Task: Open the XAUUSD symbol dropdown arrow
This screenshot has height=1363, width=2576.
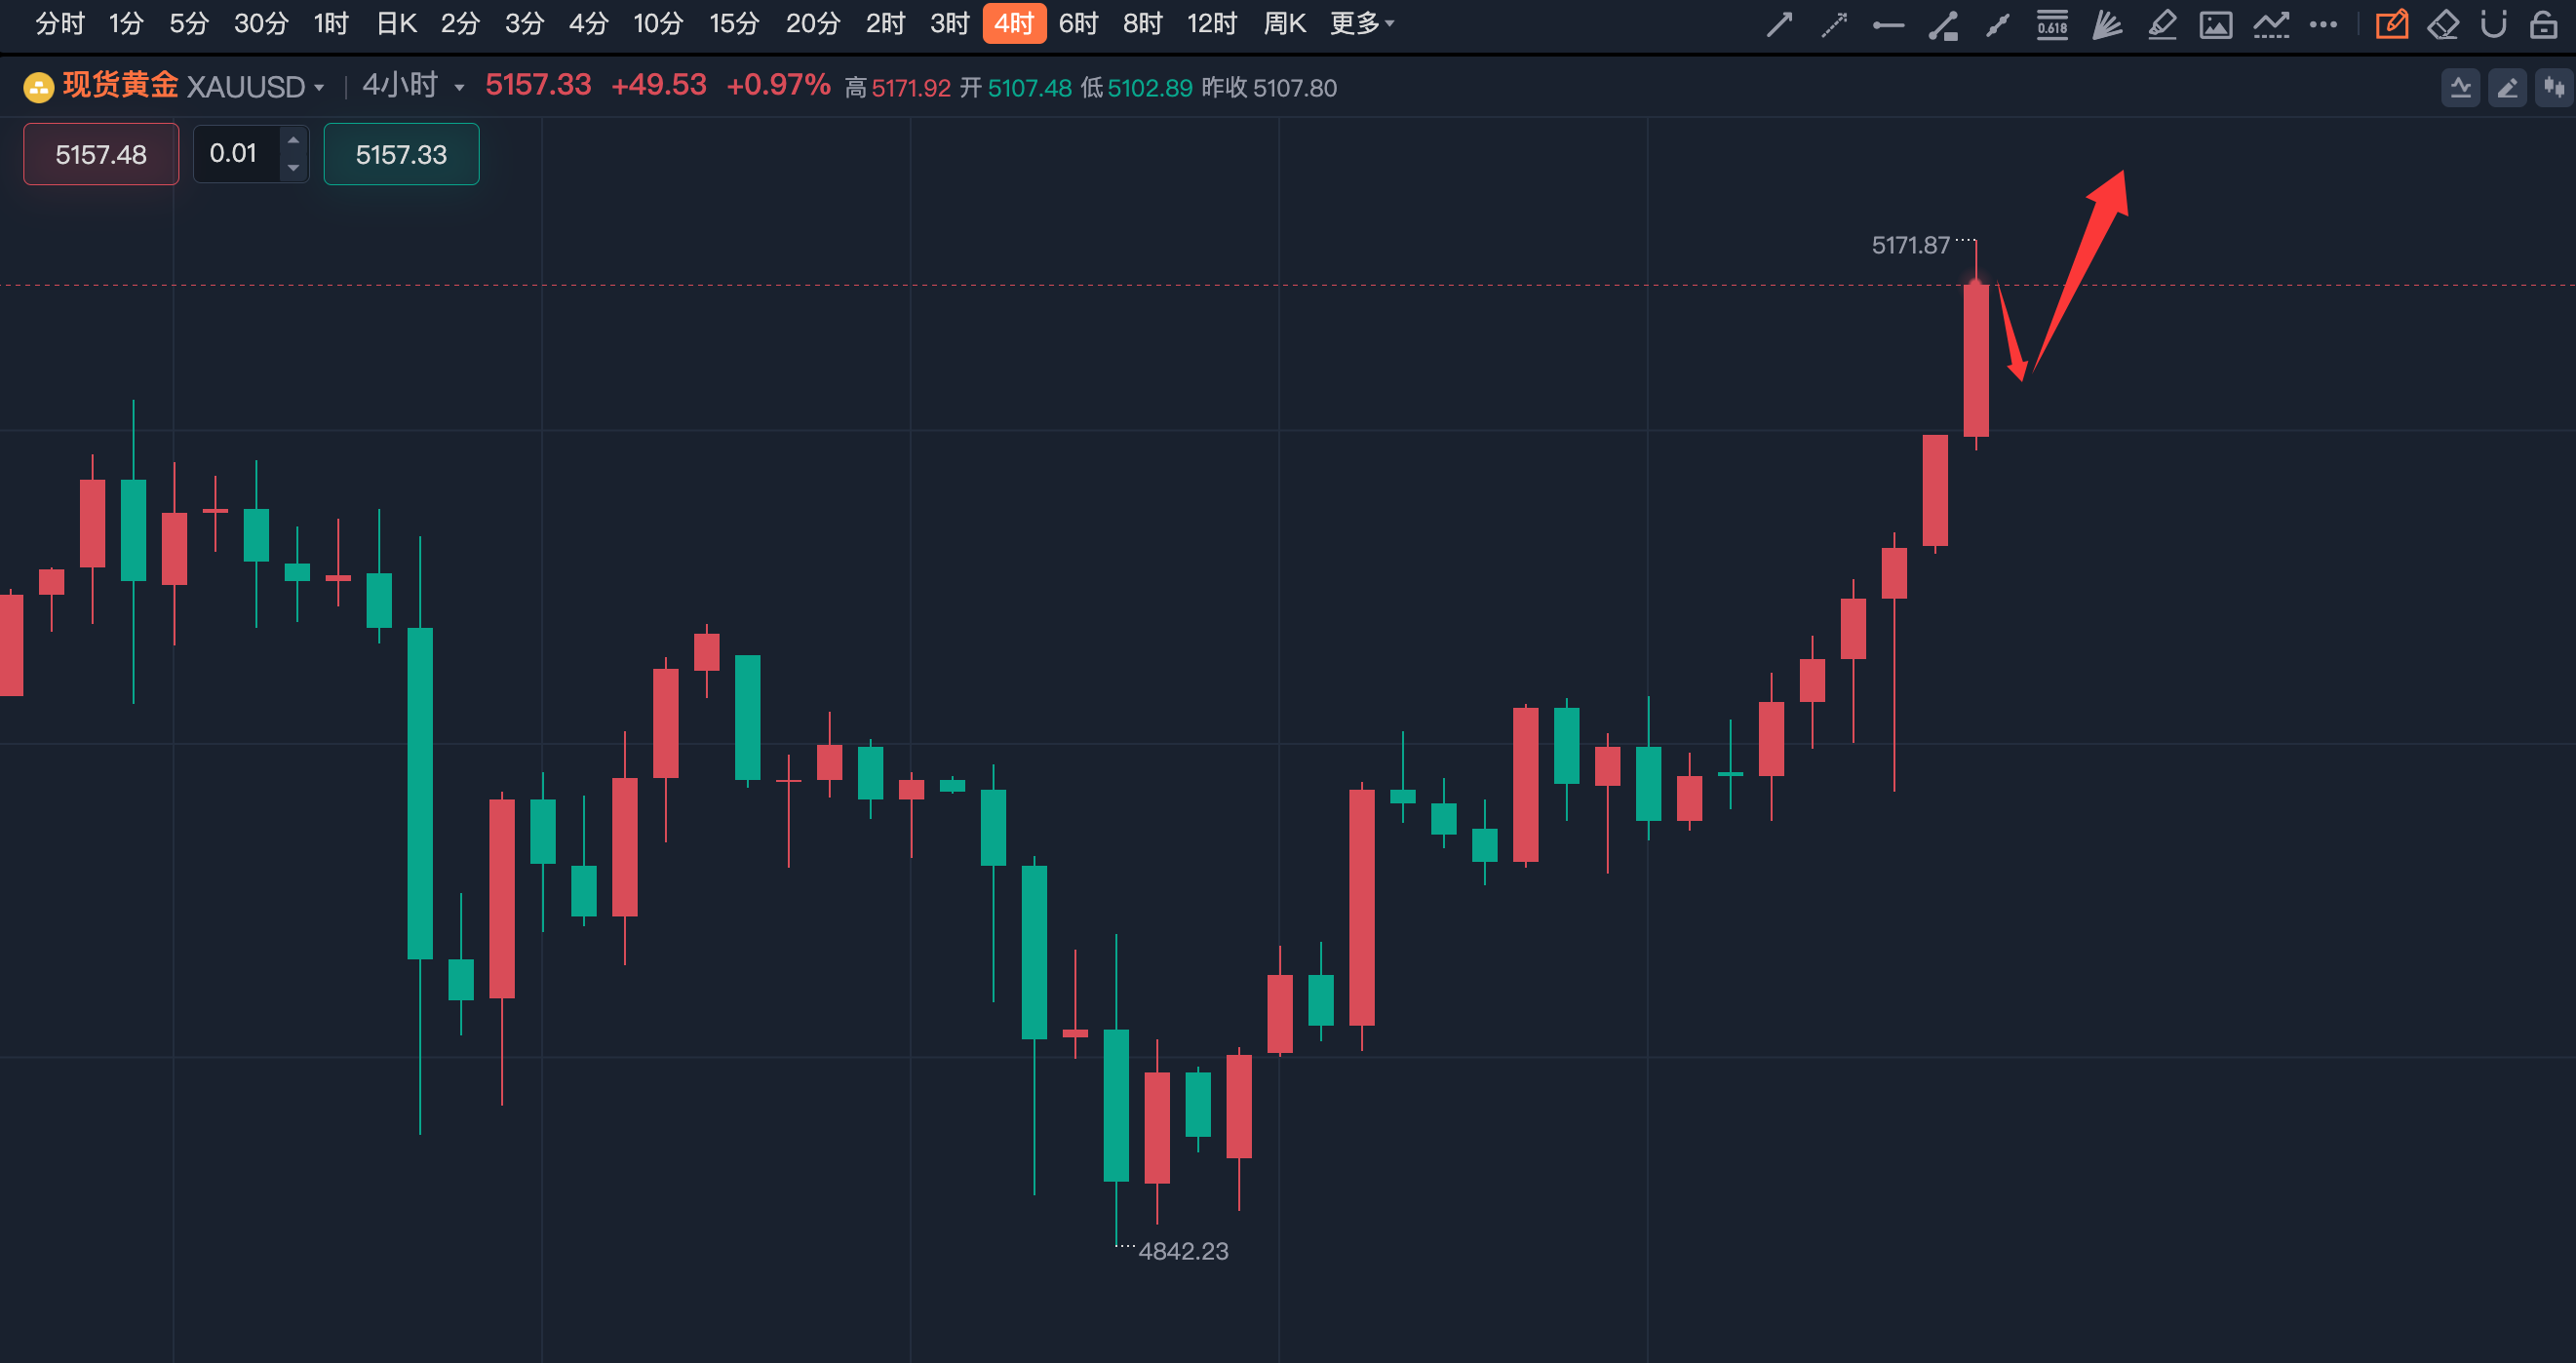Action: pos(319,88)
